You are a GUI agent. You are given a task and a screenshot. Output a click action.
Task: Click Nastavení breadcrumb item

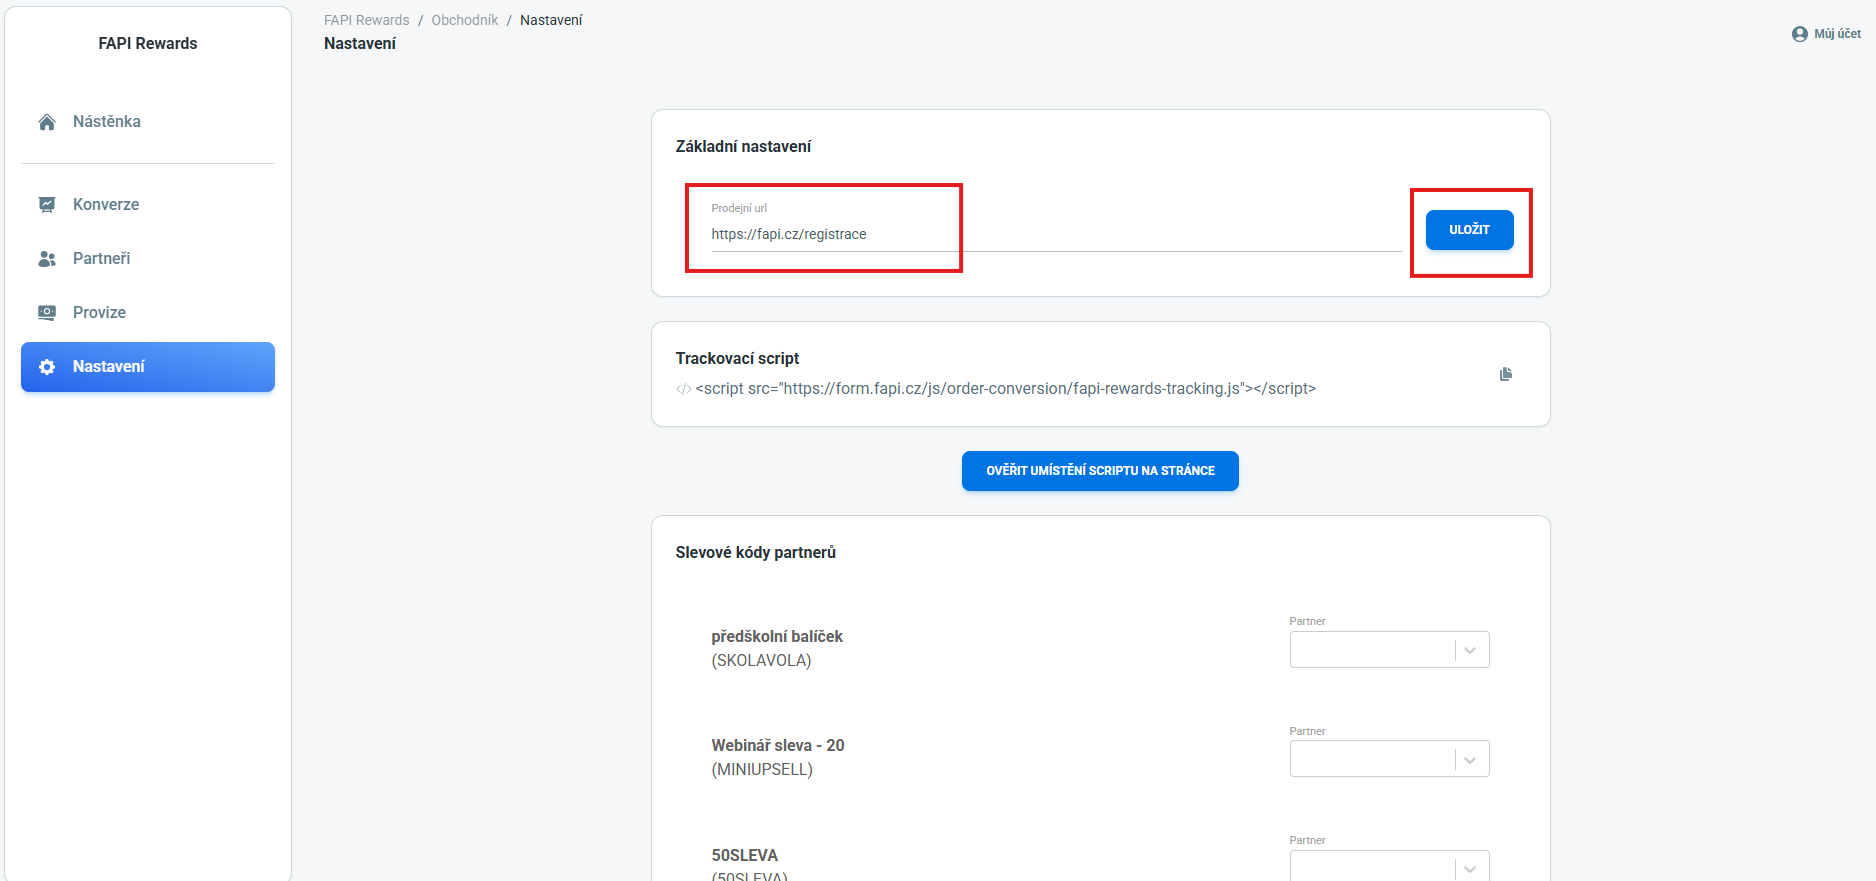point(551,20)
